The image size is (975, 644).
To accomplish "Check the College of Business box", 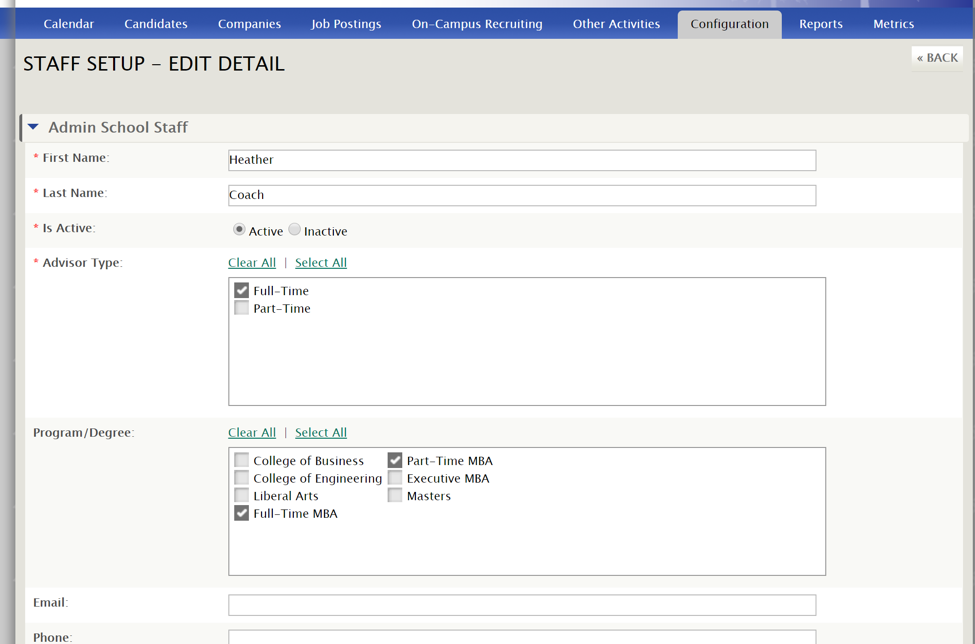I will pos(241,460).
